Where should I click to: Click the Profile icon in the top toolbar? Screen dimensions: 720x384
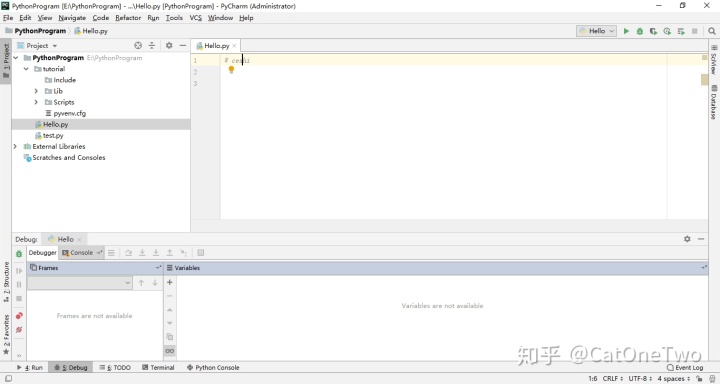tap(667, 31)
